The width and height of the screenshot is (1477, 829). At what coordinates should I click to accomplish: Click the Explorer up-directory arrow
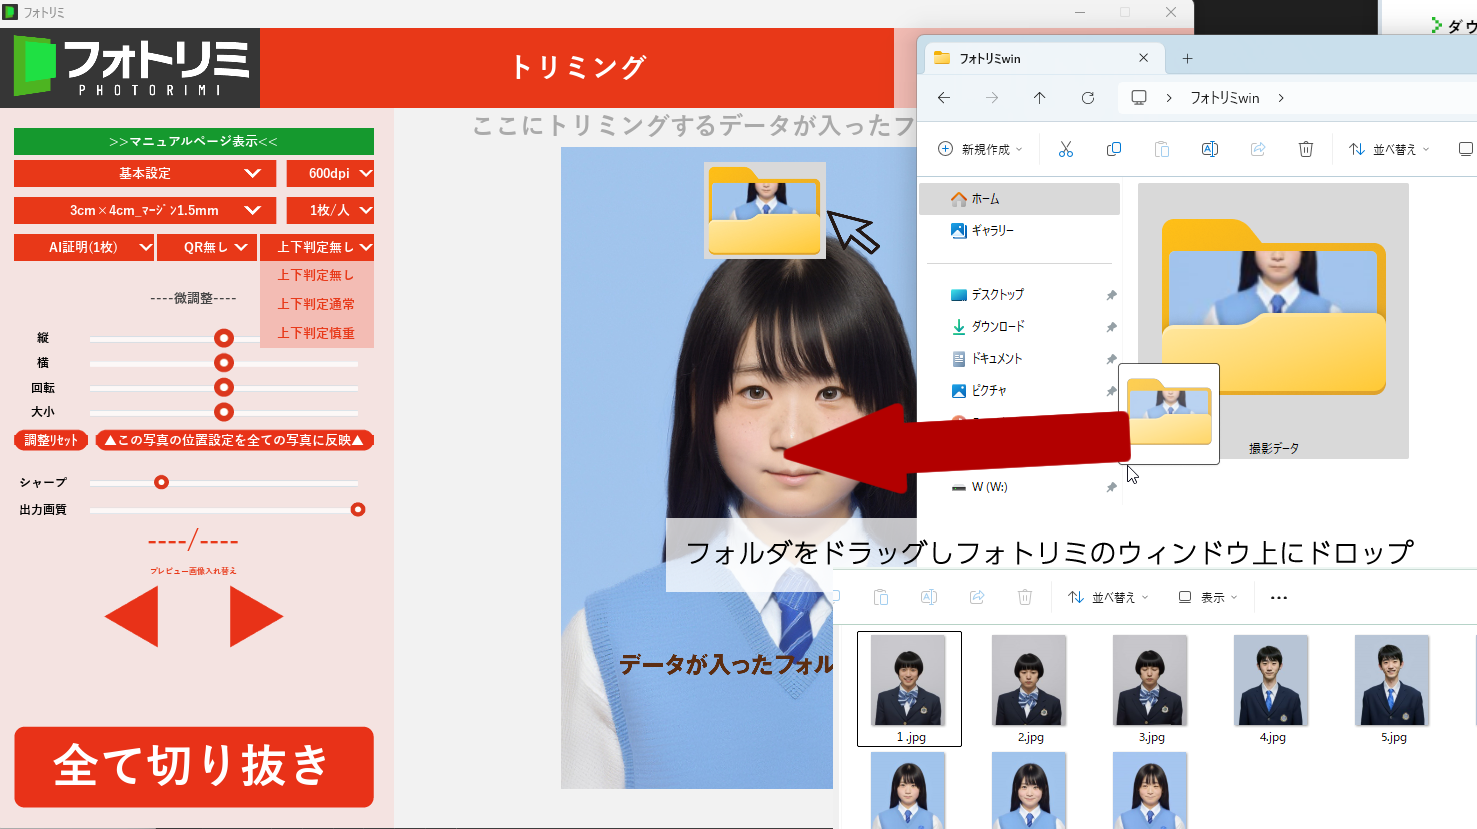point(1039,98)
